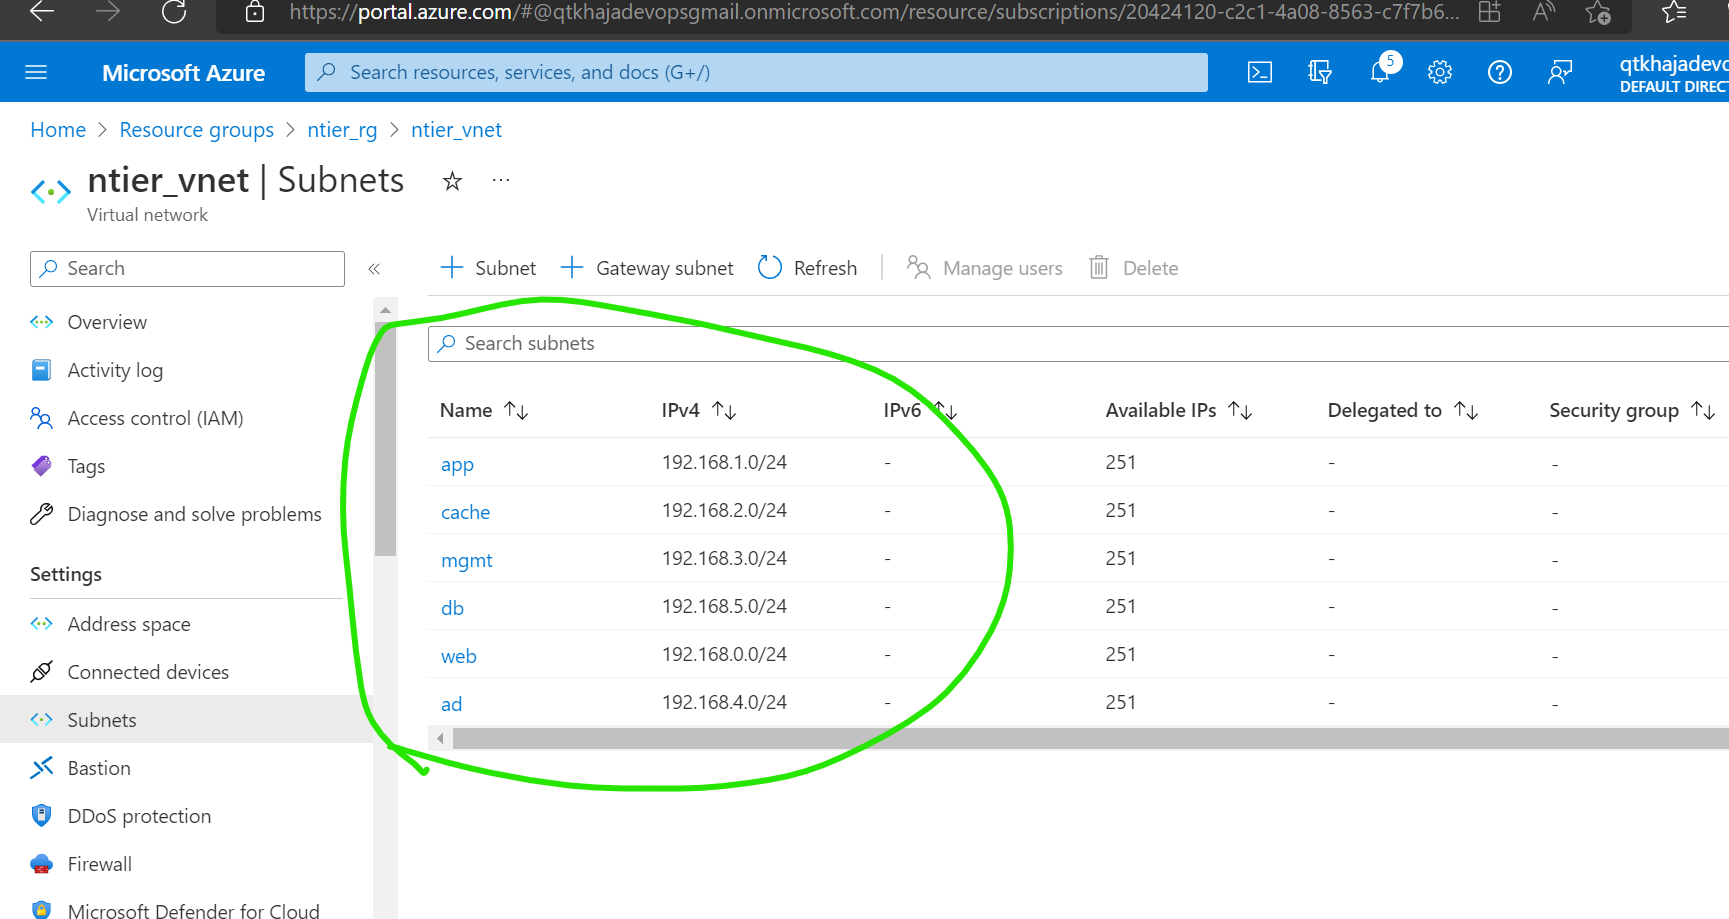Open the Directories and subscriptions filter icon
Image resolution: width=1729 pixels, height=919 pixels.
(x=1320, y=72)
